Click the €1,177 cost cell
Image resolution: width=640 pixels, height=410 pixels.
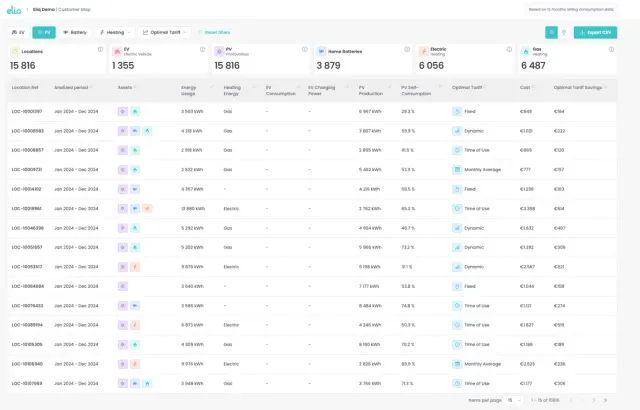point(526,383)
